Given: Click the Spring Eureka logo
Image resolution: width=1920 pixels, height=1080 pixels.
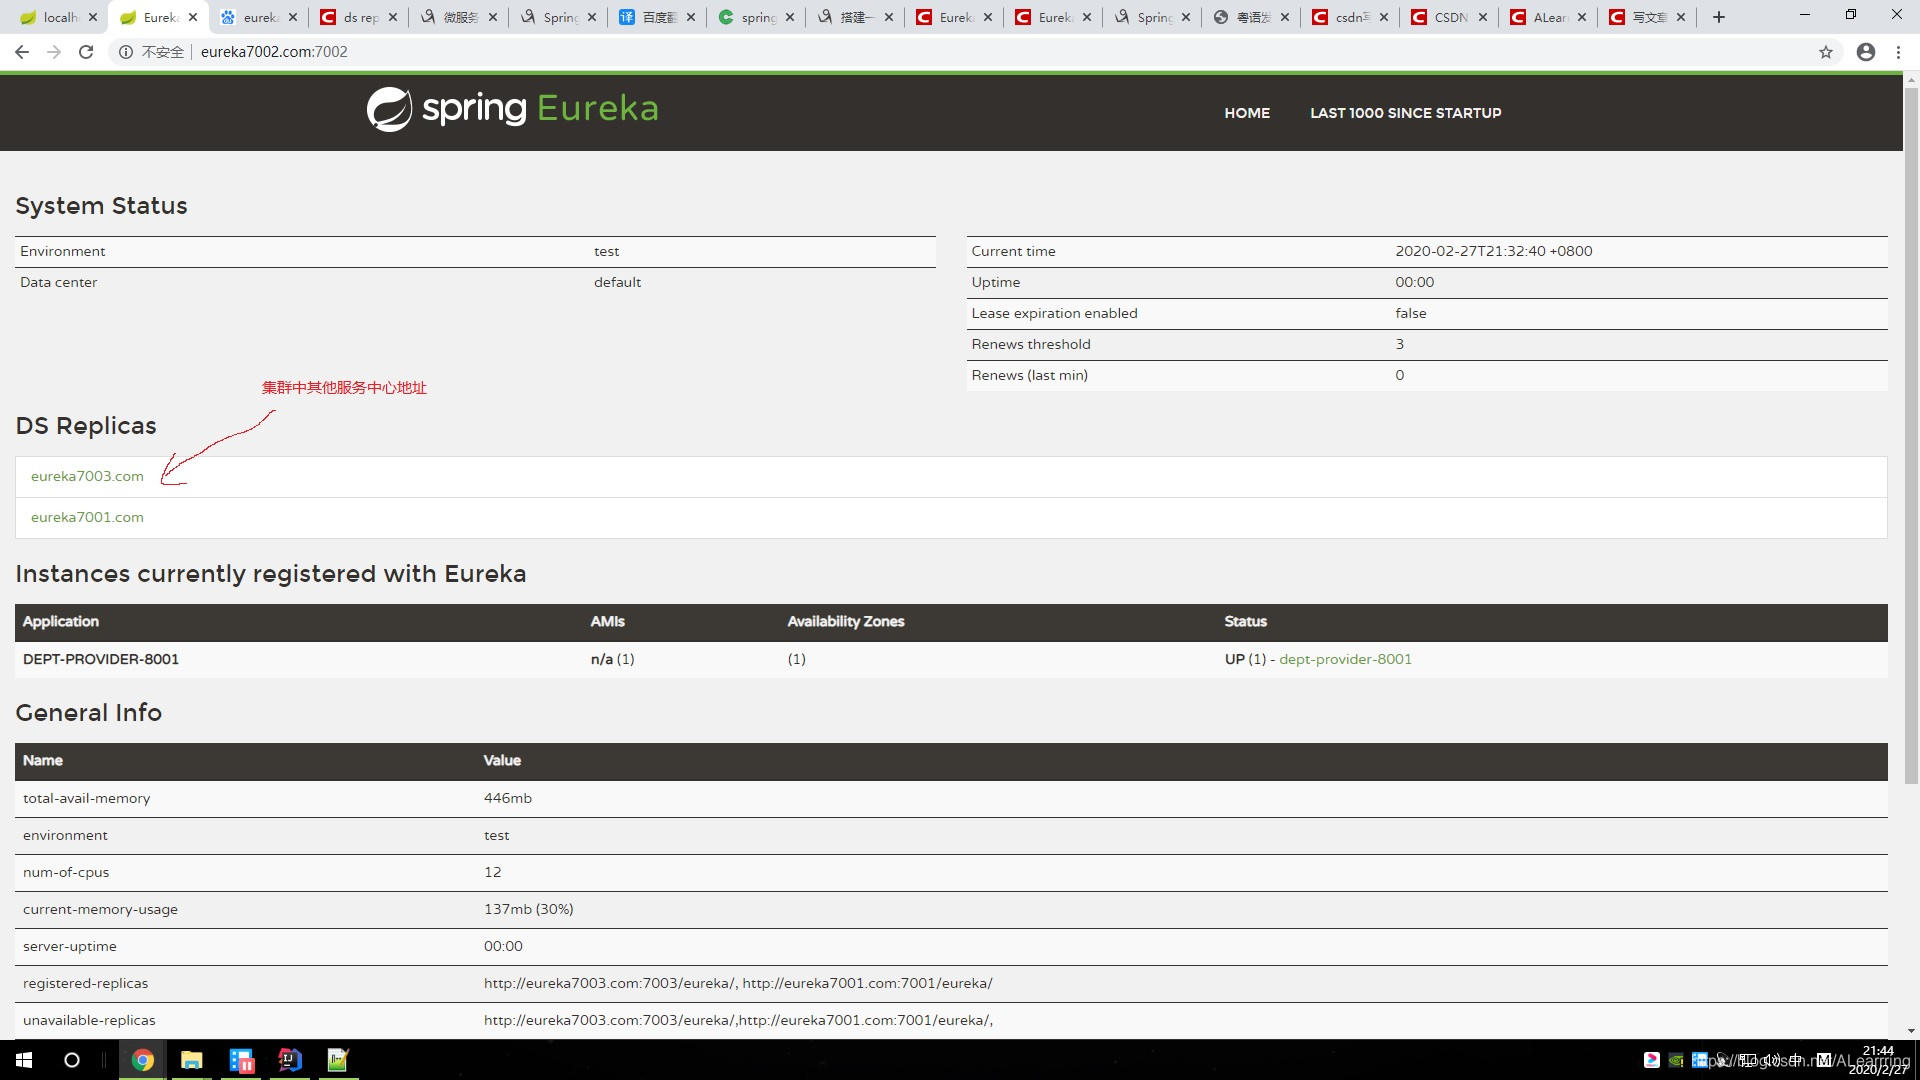Looking at the screenshot, I should pos(512,109).
